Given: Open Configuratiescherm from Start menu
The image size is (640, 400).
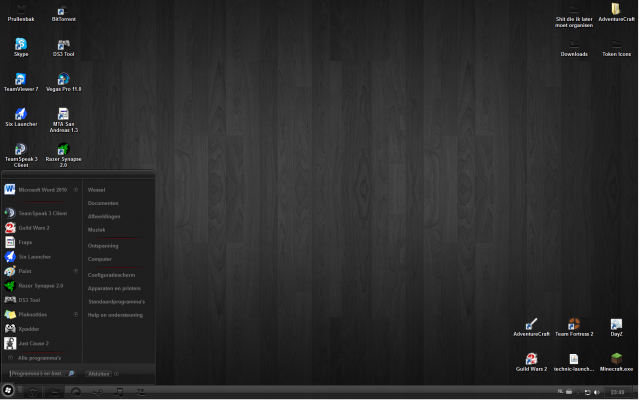Looking at the screenshot, I should pos(111,274).
